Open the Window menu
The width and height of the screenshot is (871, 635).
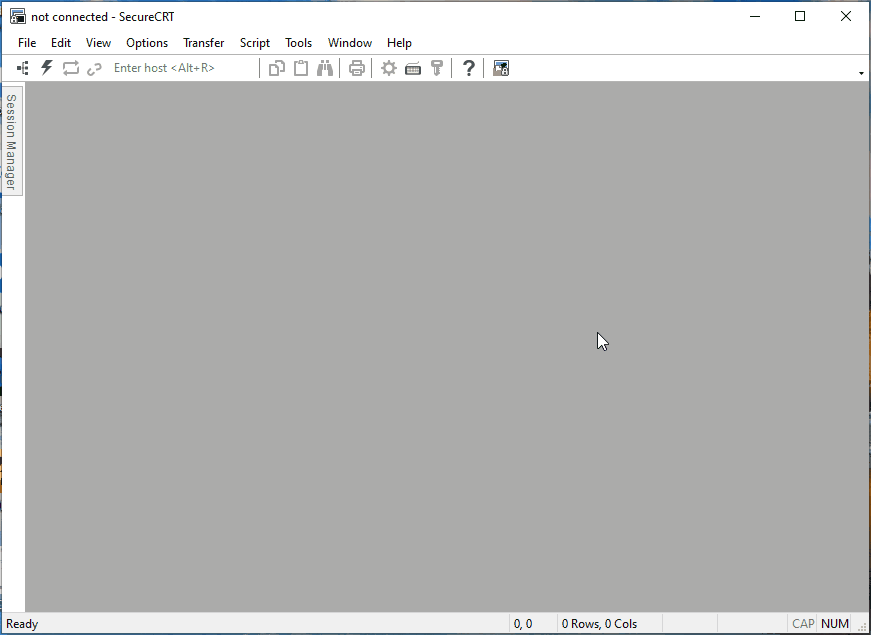click(349, 43)
